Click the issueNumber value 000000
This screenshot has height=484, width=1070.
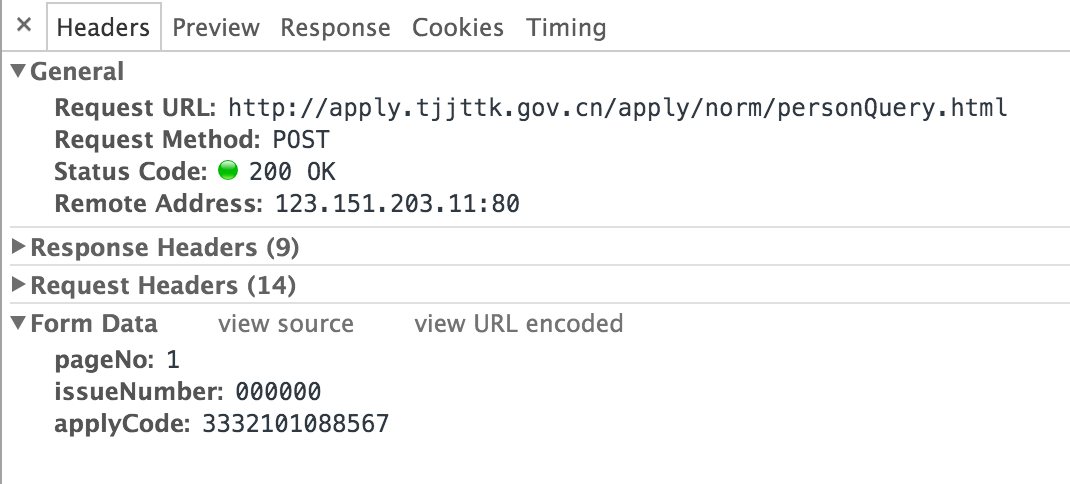(278, 392)
